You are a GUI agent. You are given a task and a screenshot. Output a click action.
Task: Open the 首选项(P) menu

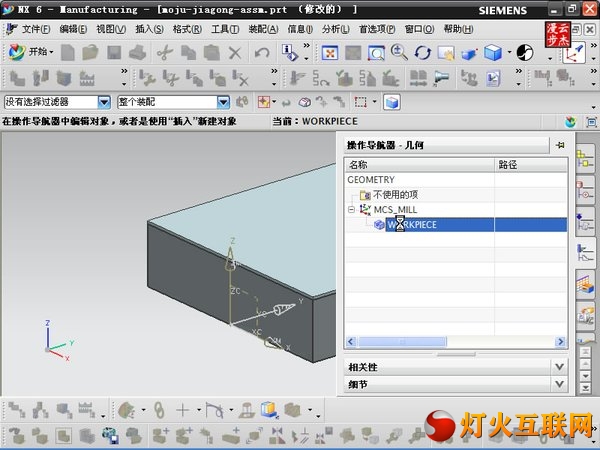(x=377, y=29)
